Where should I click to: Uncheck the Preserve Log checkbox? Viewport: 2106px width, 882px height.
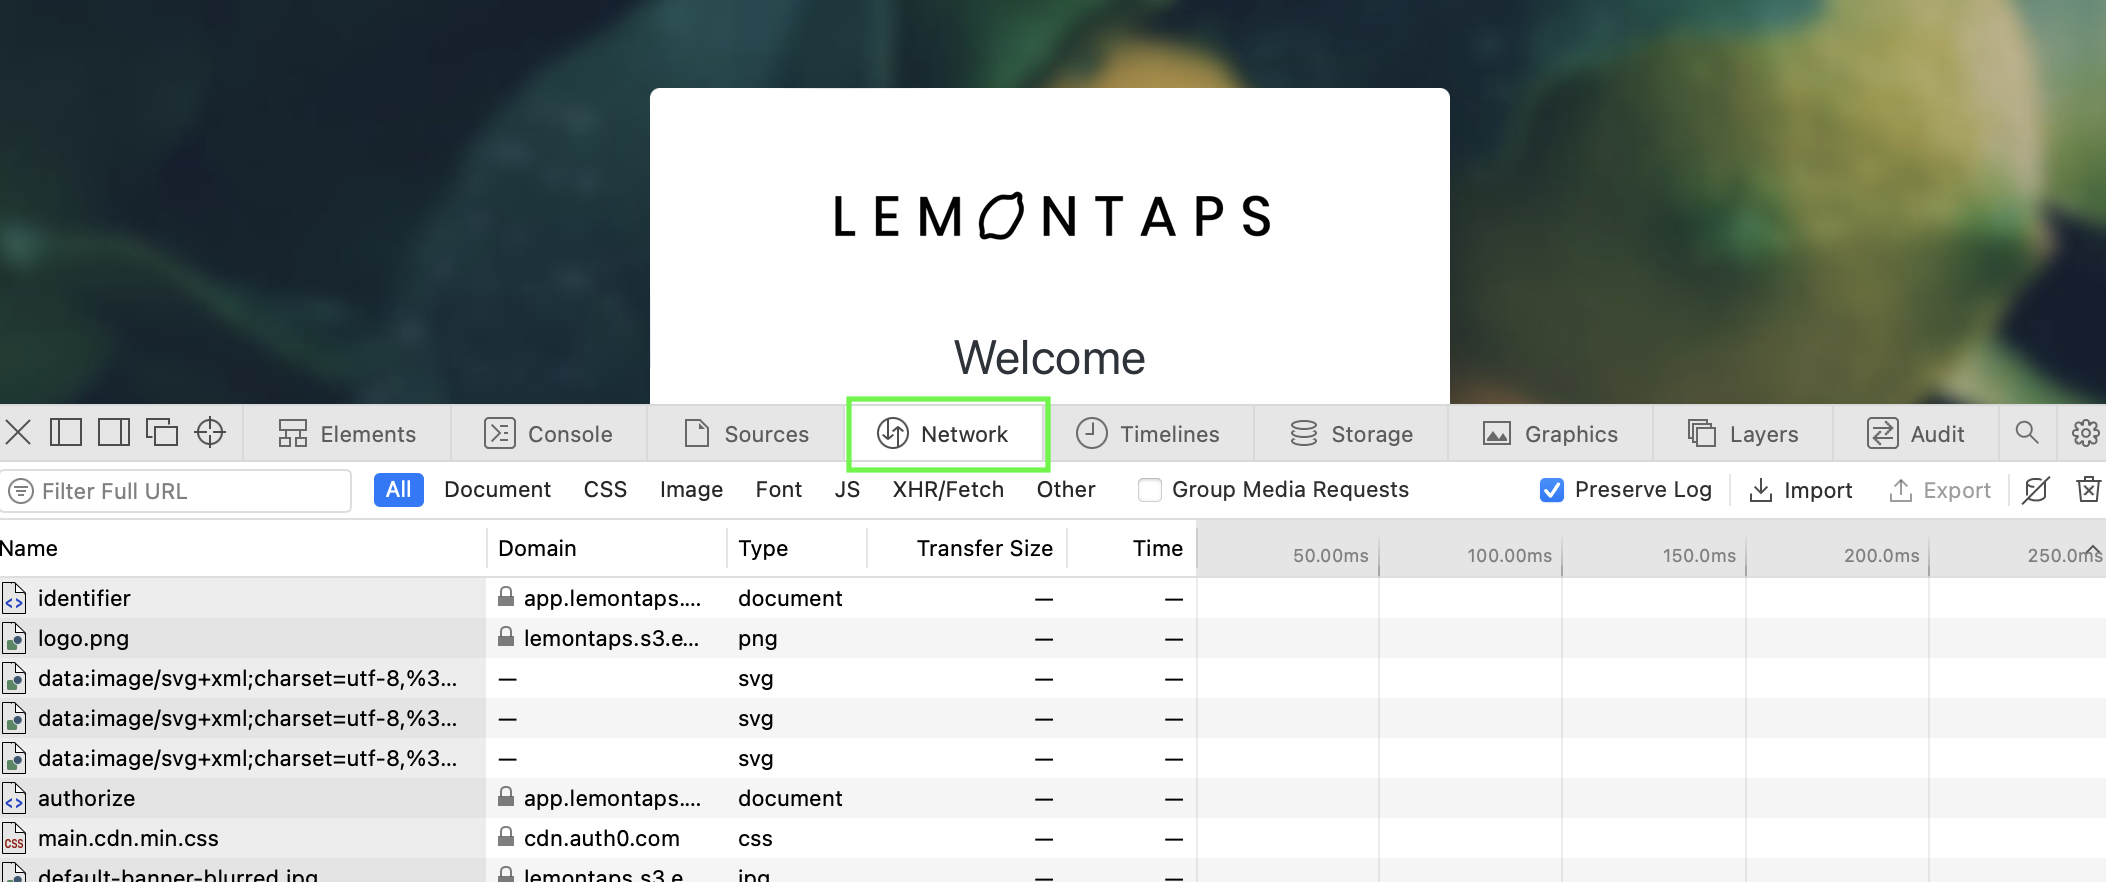1552,490
